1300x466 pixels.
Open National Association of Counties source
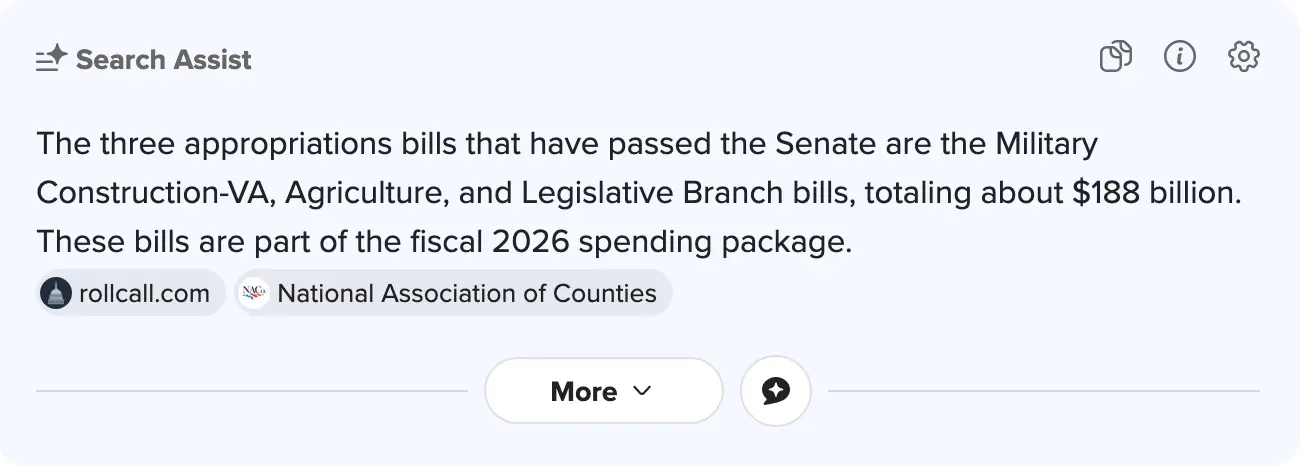[466, 293]
